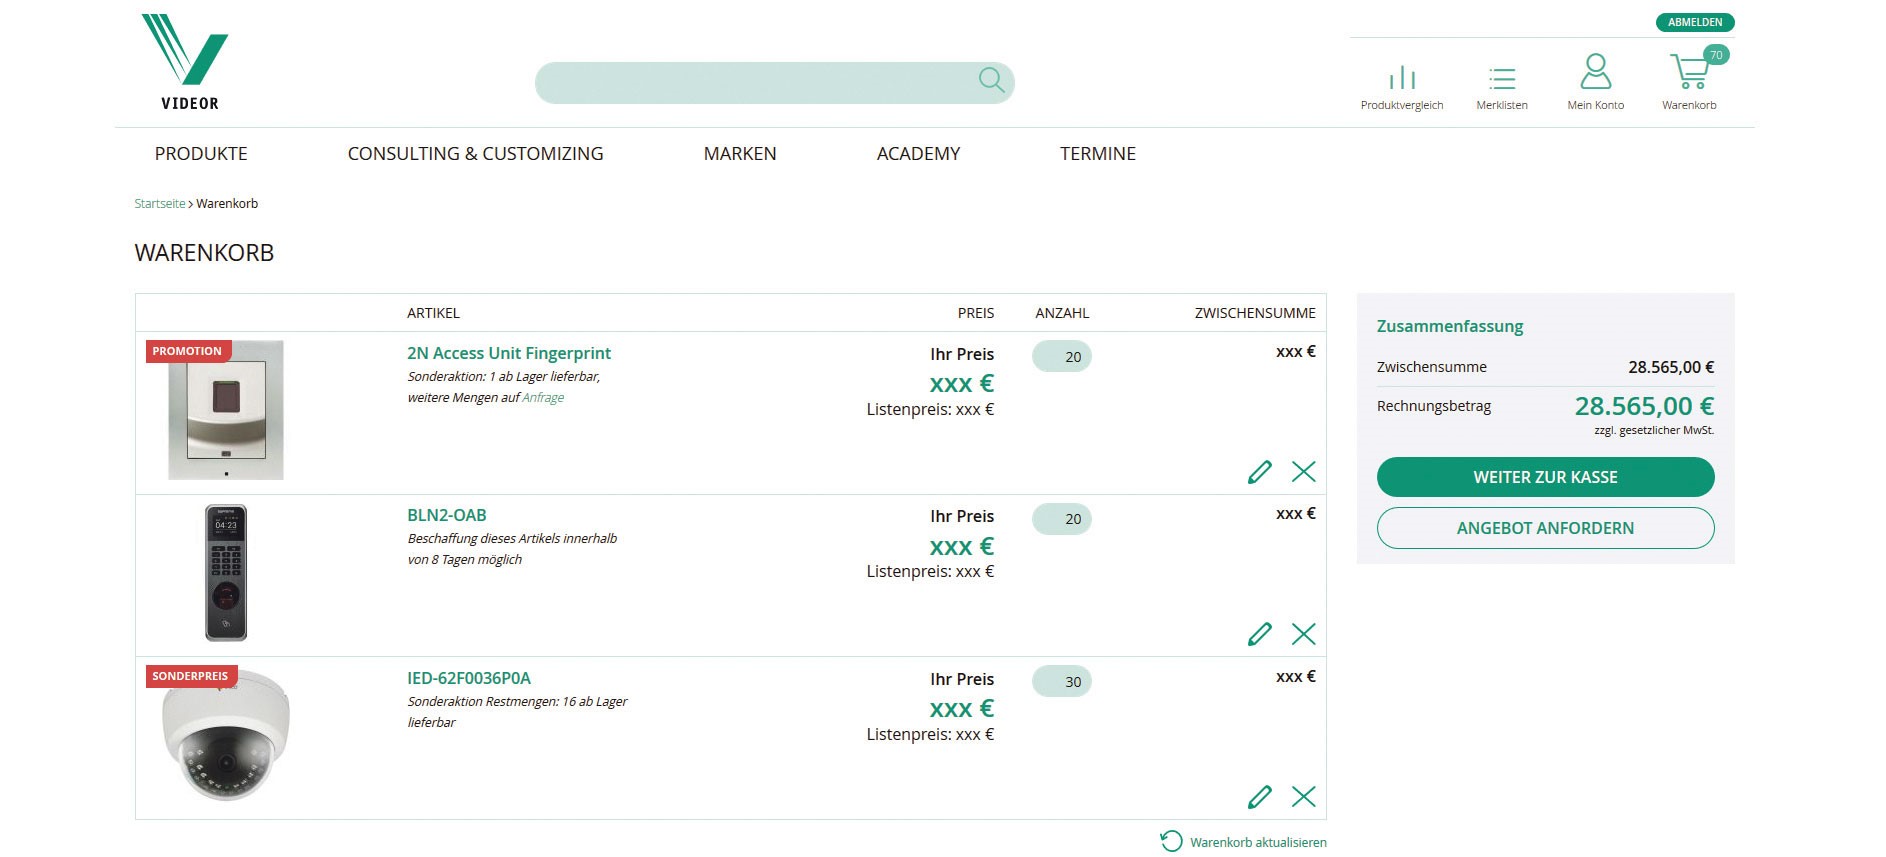Click 'Beschaffung dieses Artikels innerhalb' text
Screen dimensions: 1886x857
coord(512,539)
